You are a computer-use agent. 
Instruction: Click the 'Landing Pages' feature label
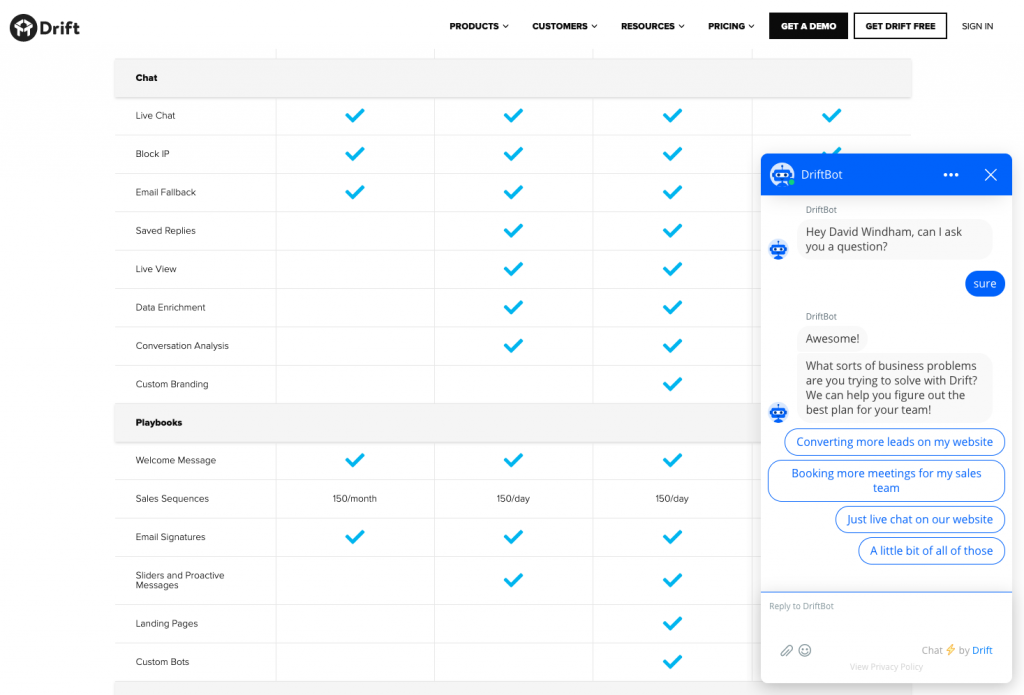click(x=167, y=624)
